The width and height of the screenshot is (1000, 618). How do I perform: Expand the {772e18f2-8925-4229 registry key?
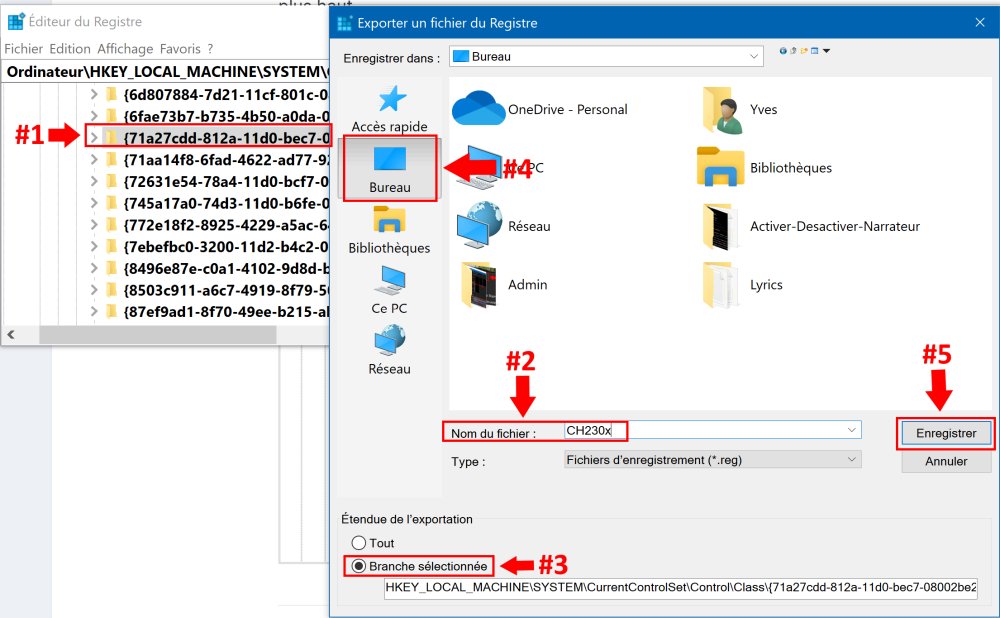[x=94, y=224]
